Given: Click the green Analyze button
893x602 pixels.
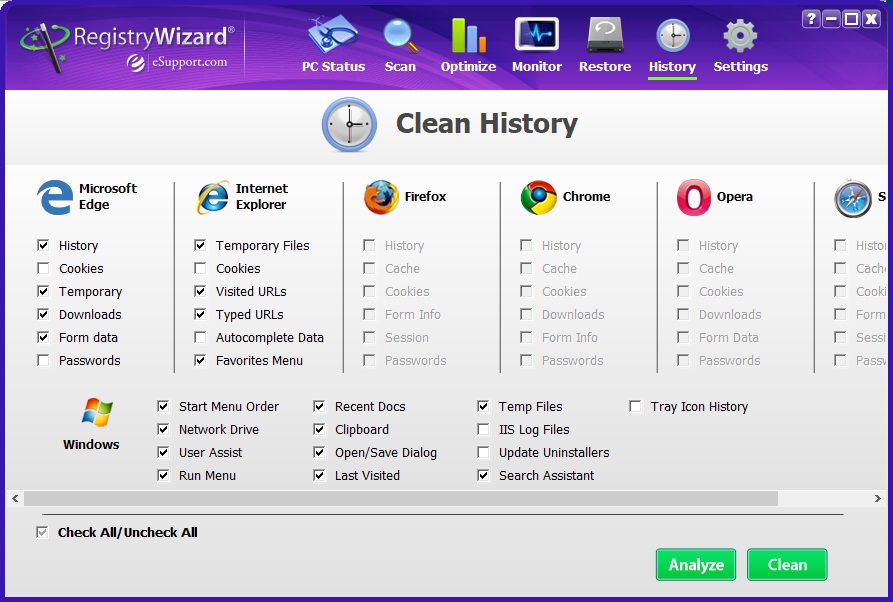Looking at the screenshot, I should (696, 564).
